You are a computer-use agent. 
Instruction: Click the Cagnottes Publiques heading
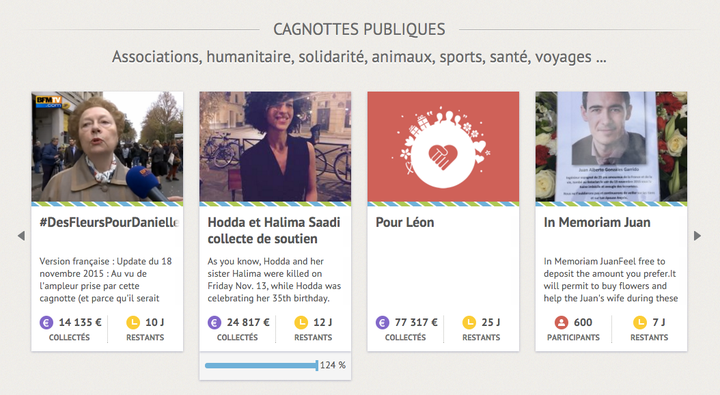pyautogui.click(x=359, y=29)
